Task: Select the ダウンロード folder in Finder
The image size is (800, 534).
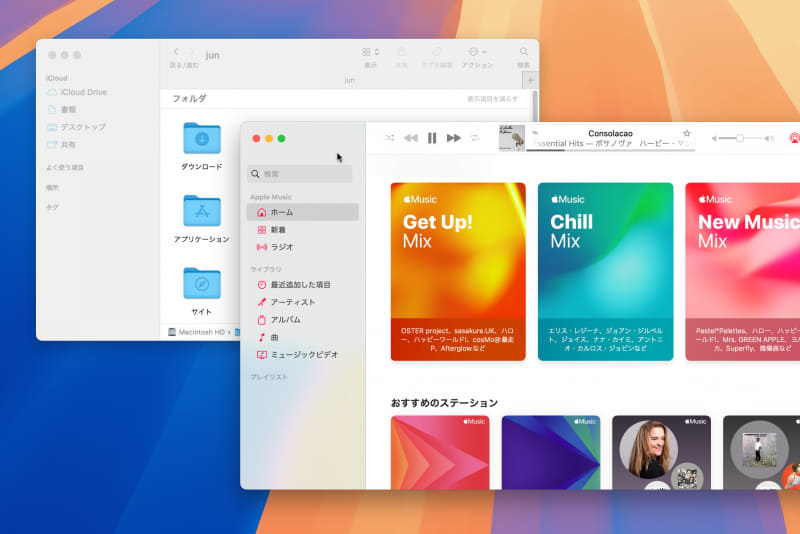Action: [x=202, y=146]
